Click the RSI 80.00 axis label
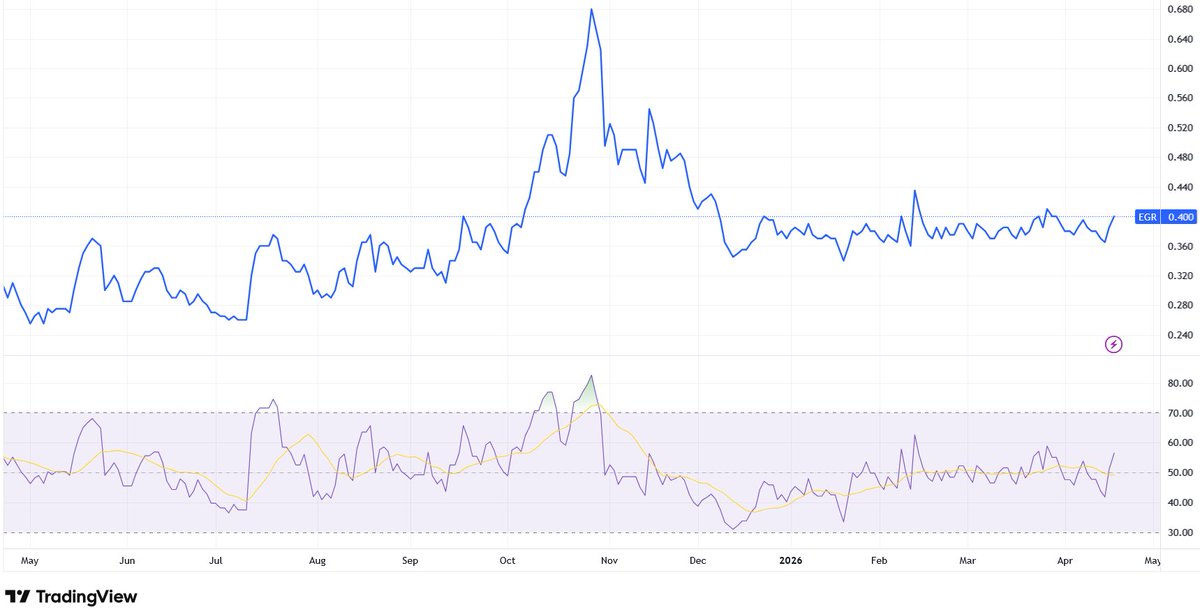The height and width of the screenshot is (612, 1200). click(x=1180, y=383)
